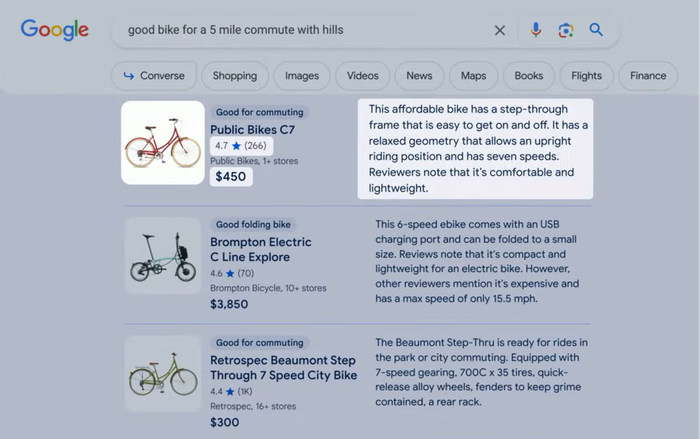
Task: Click the 4.7 star rating for Public Bikes
Action: (x=242, y=146)
